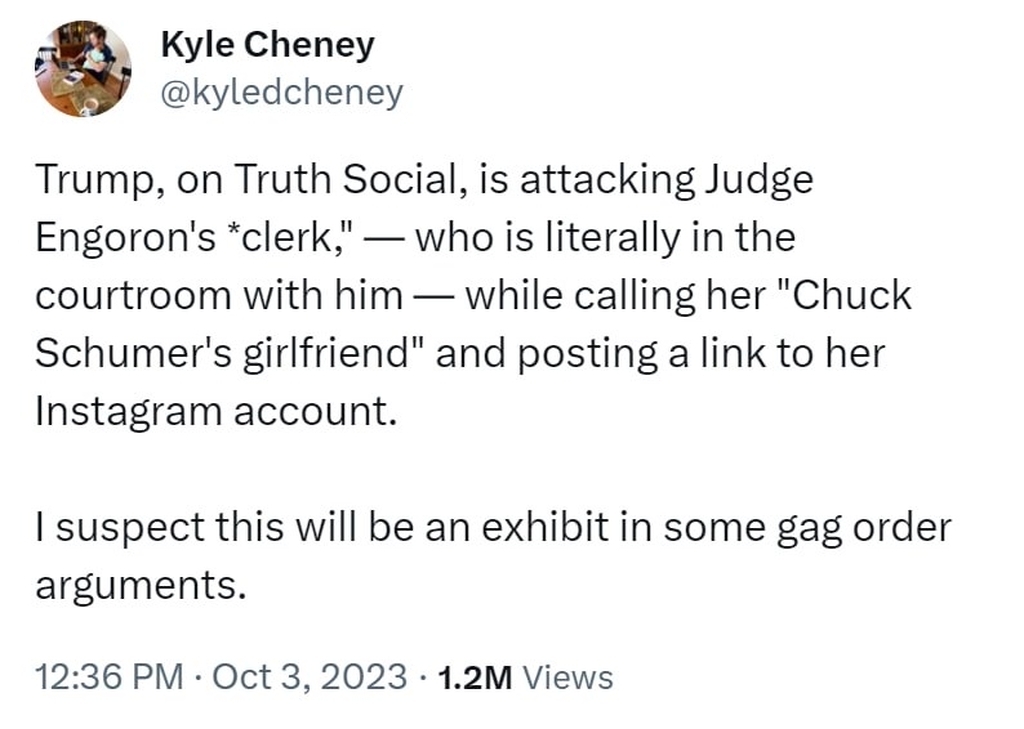Screen dimensions: 1024x729
Task: Click the word "courtroom" in the tweet
Action: (x=133, y=296)
